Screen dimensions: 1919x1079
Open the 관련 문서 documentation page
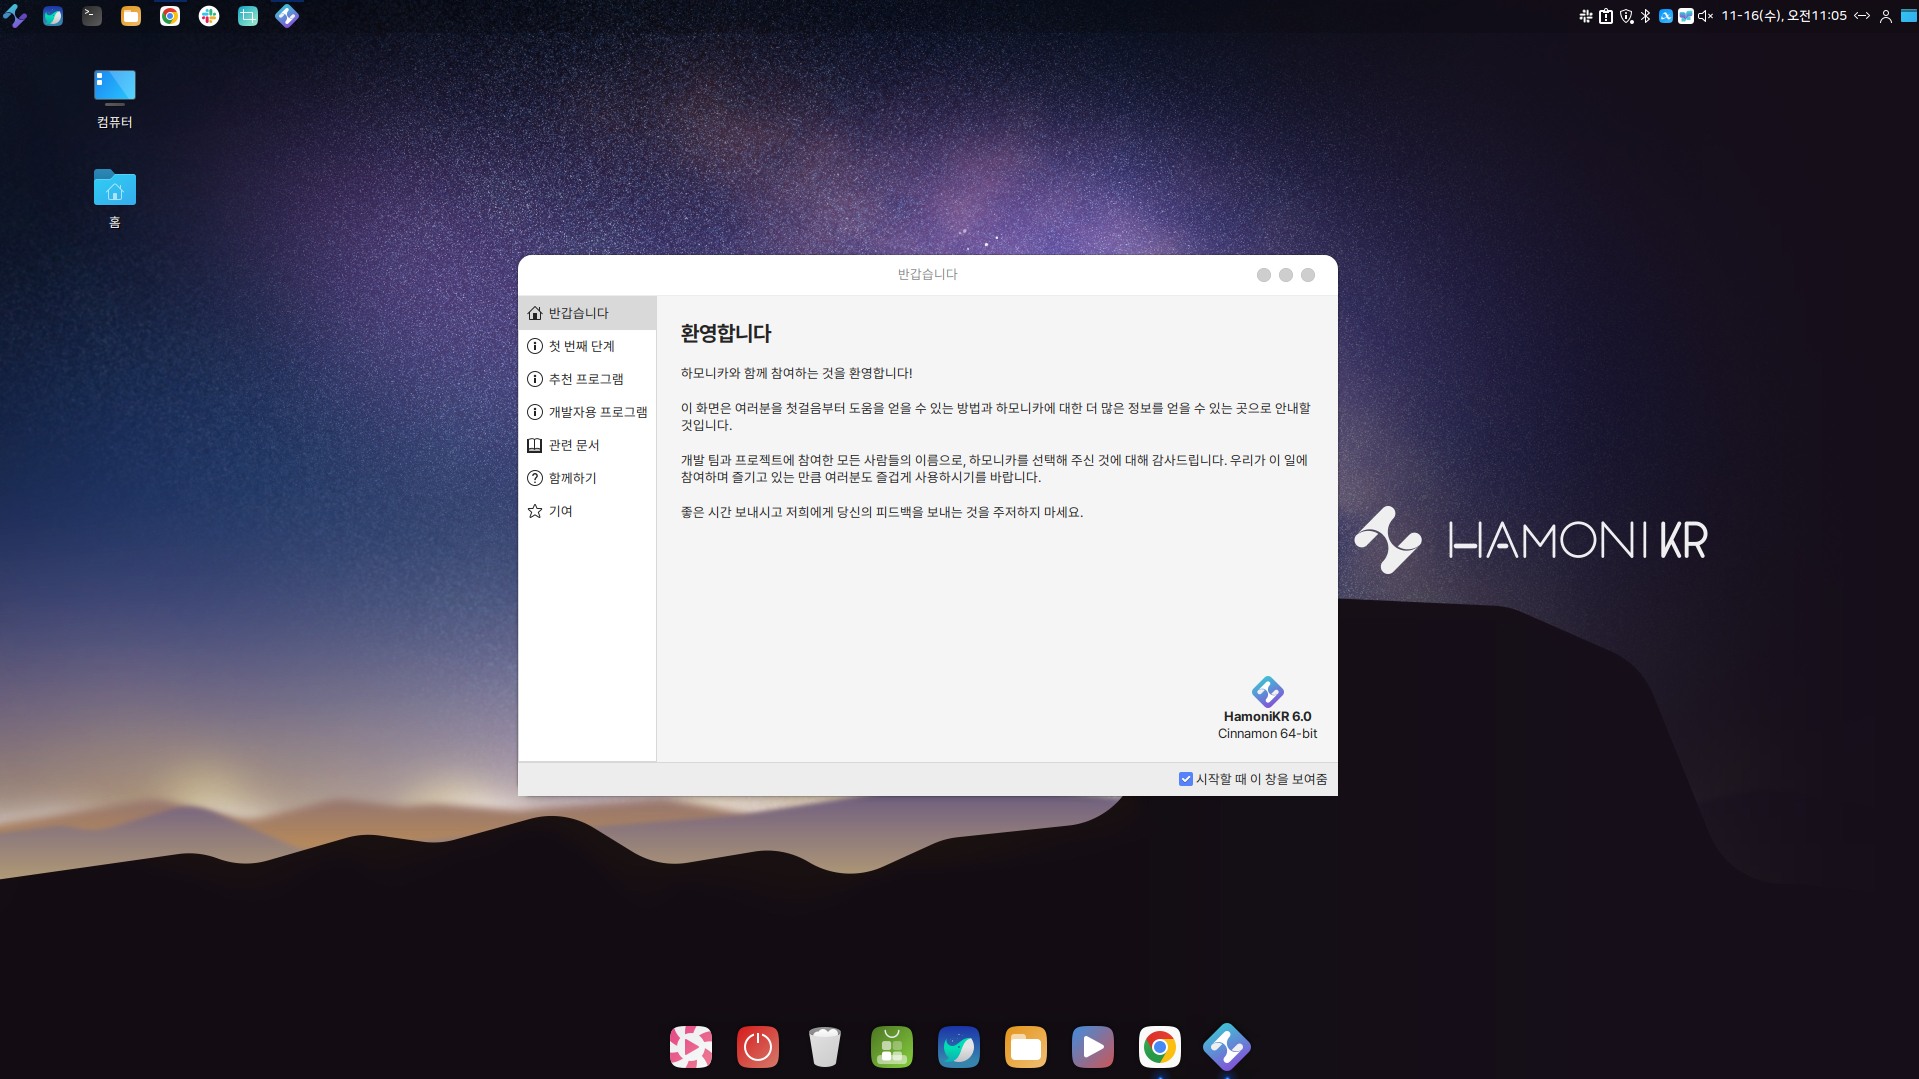(573, 445)
